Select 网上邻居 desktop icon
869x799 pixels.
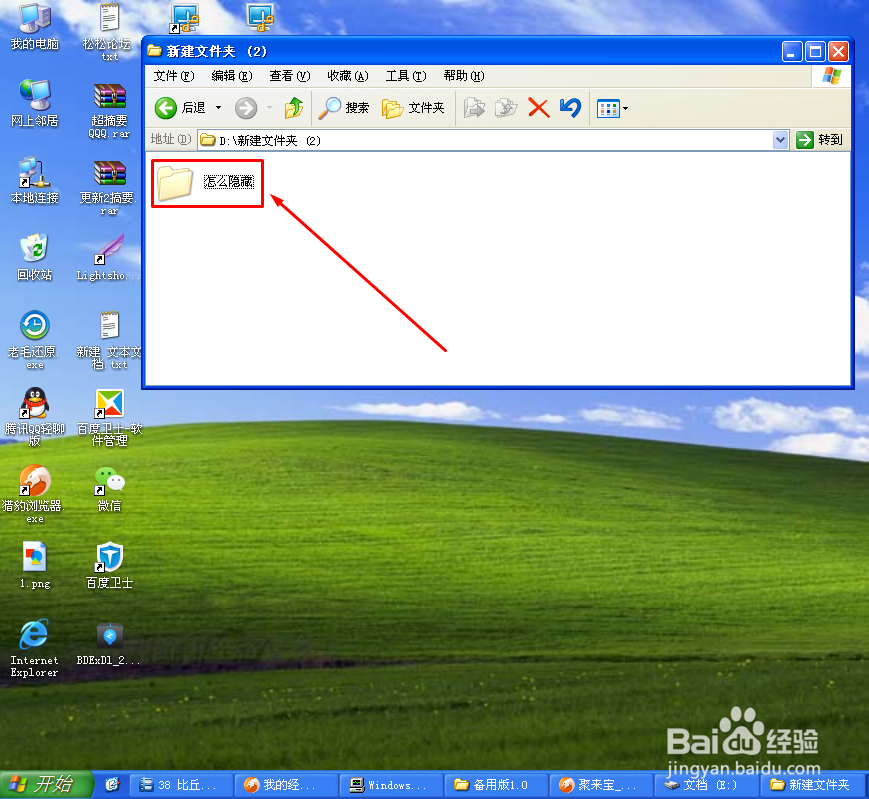[x=35, y=103]
